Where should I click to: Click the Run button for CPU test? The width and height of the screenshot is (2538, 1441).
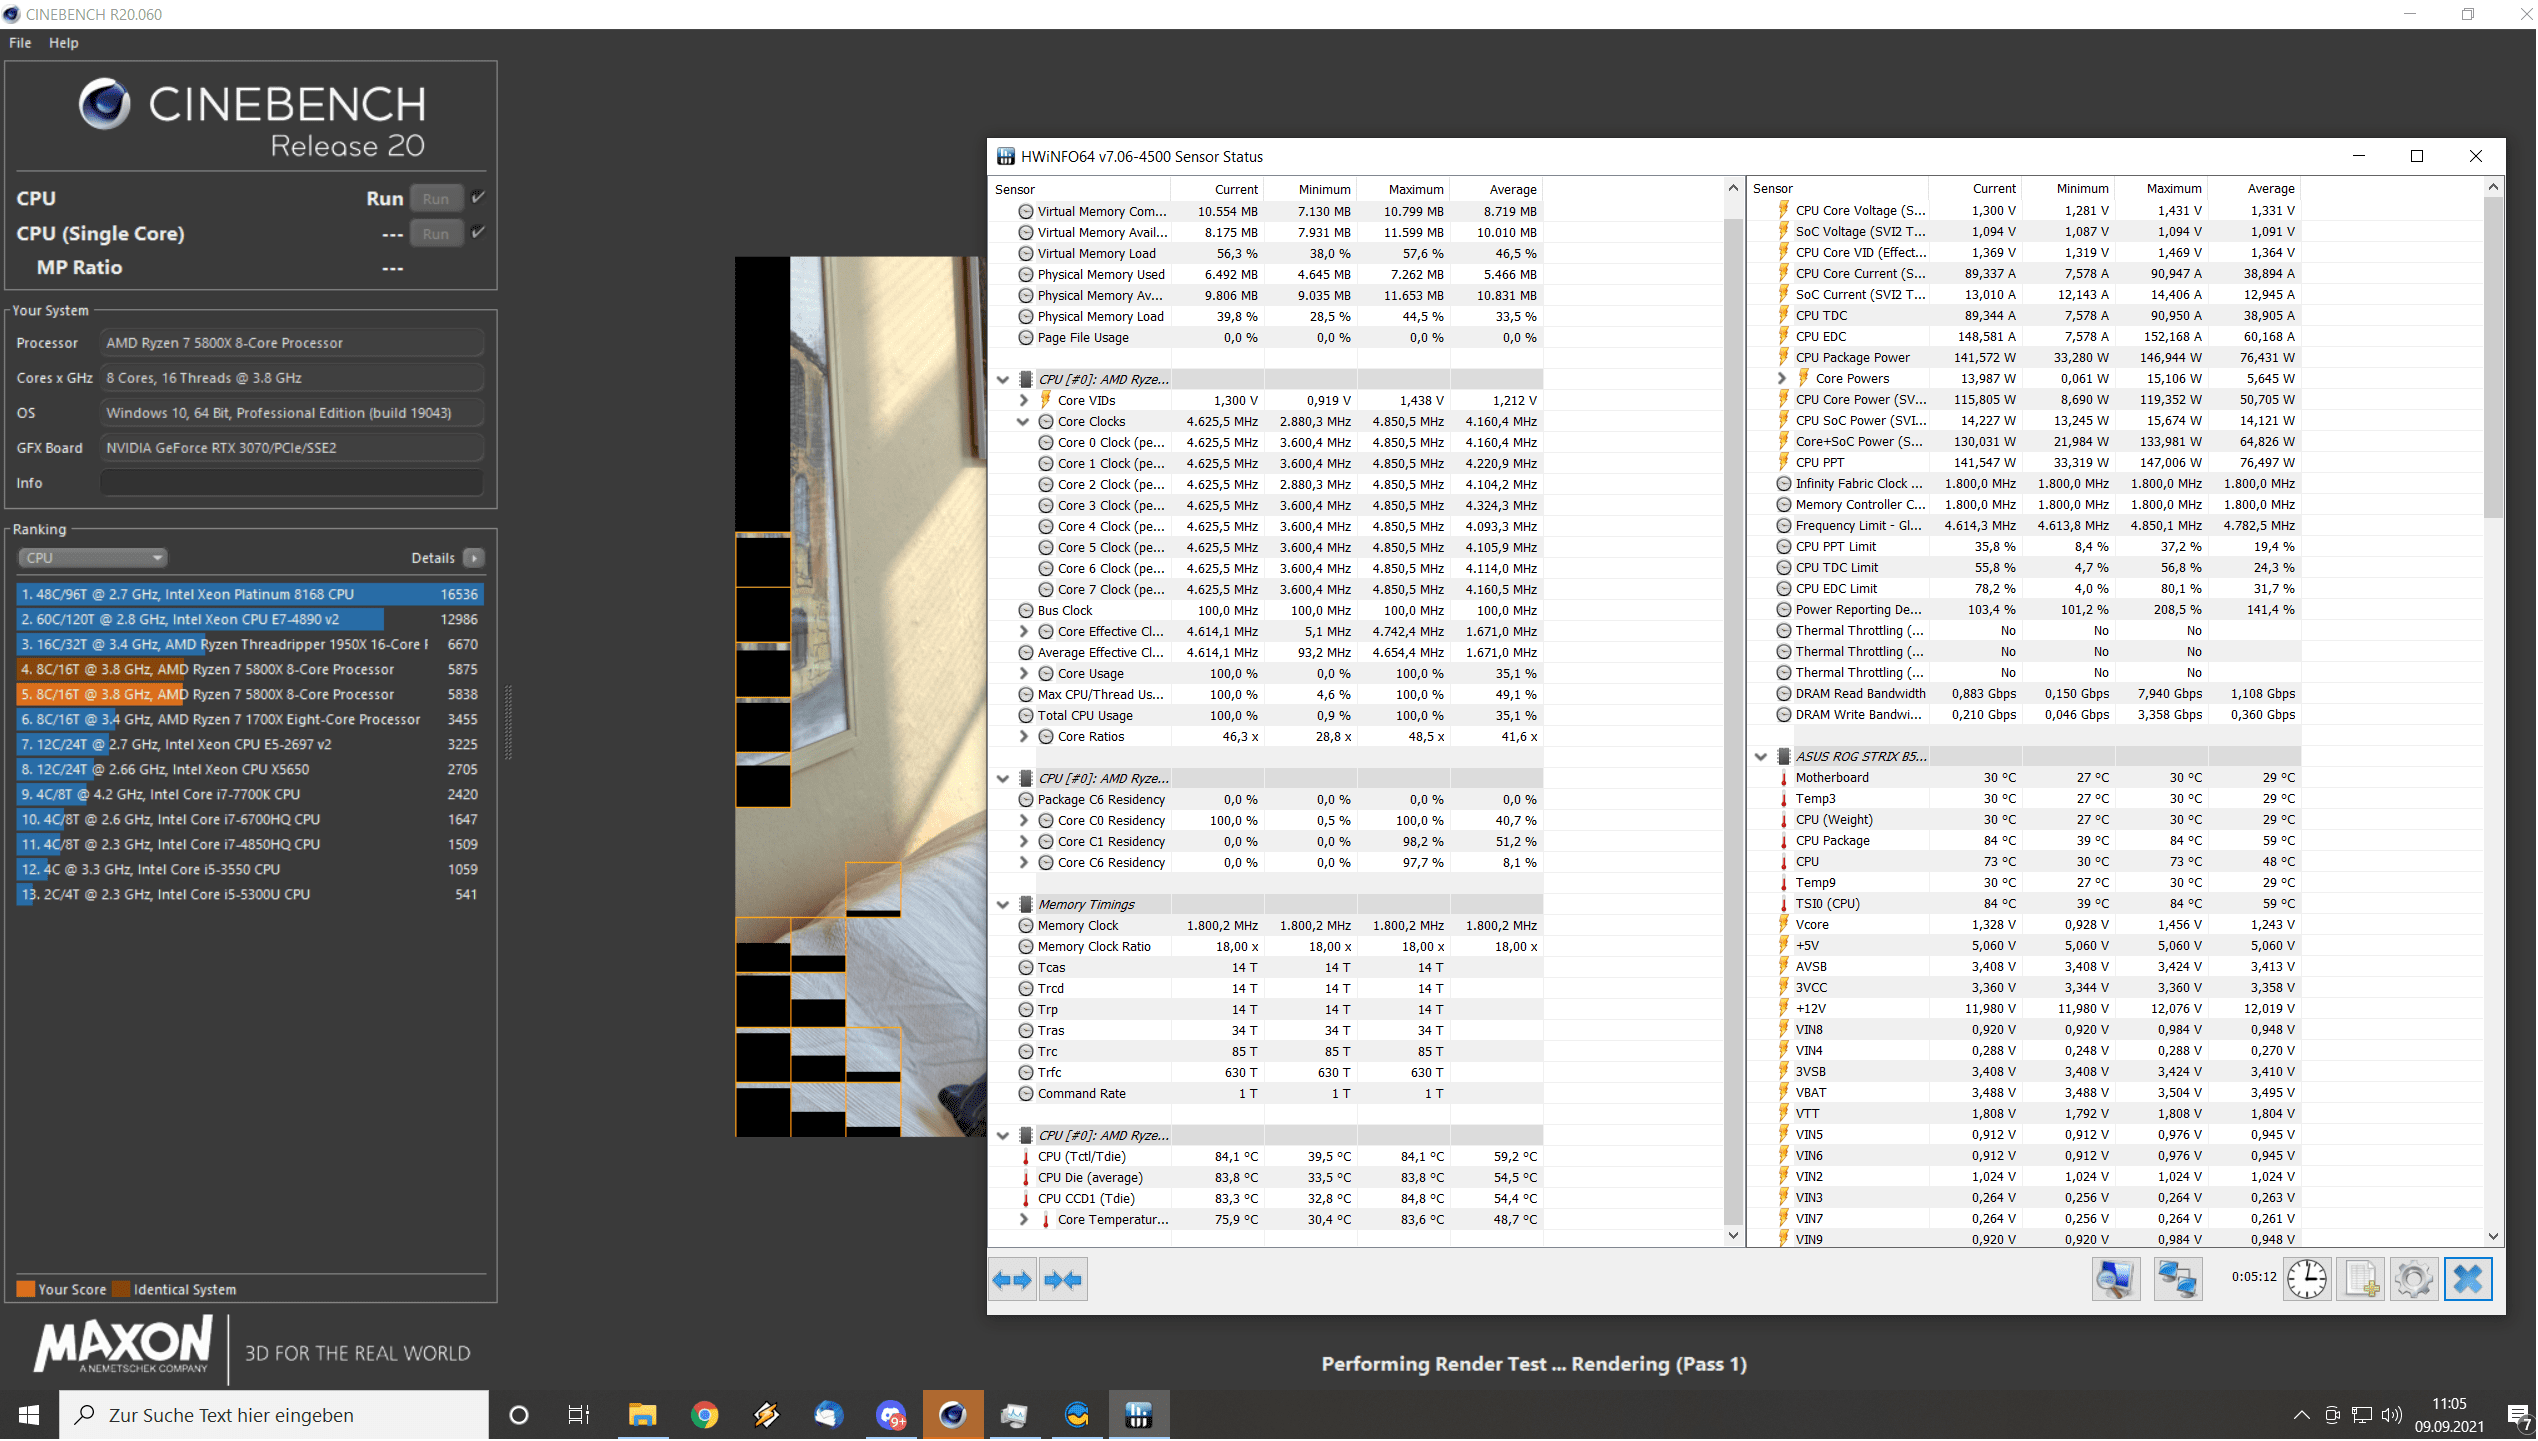[436, 199]
